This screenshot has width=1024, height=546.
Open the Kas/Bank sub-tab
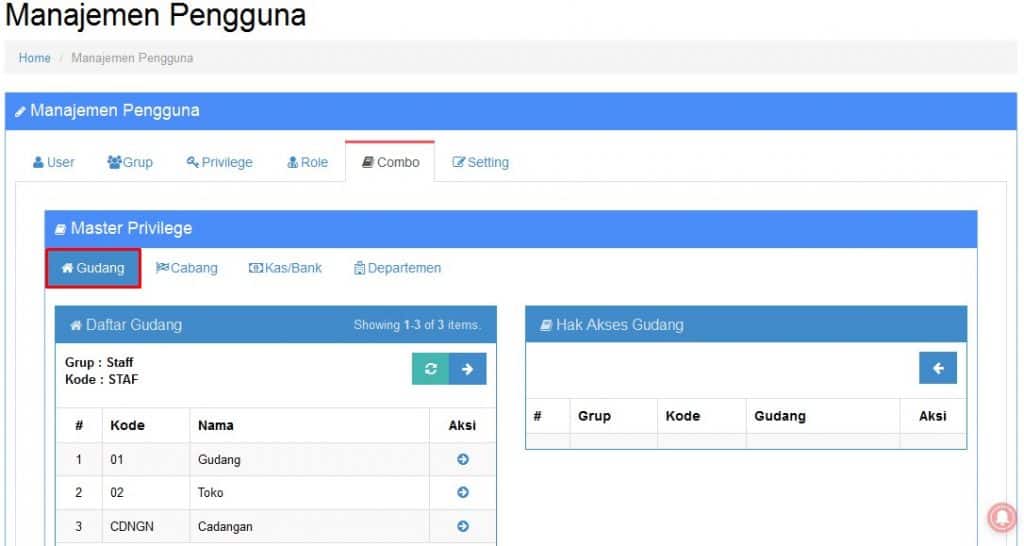click(x=285, y=268)
